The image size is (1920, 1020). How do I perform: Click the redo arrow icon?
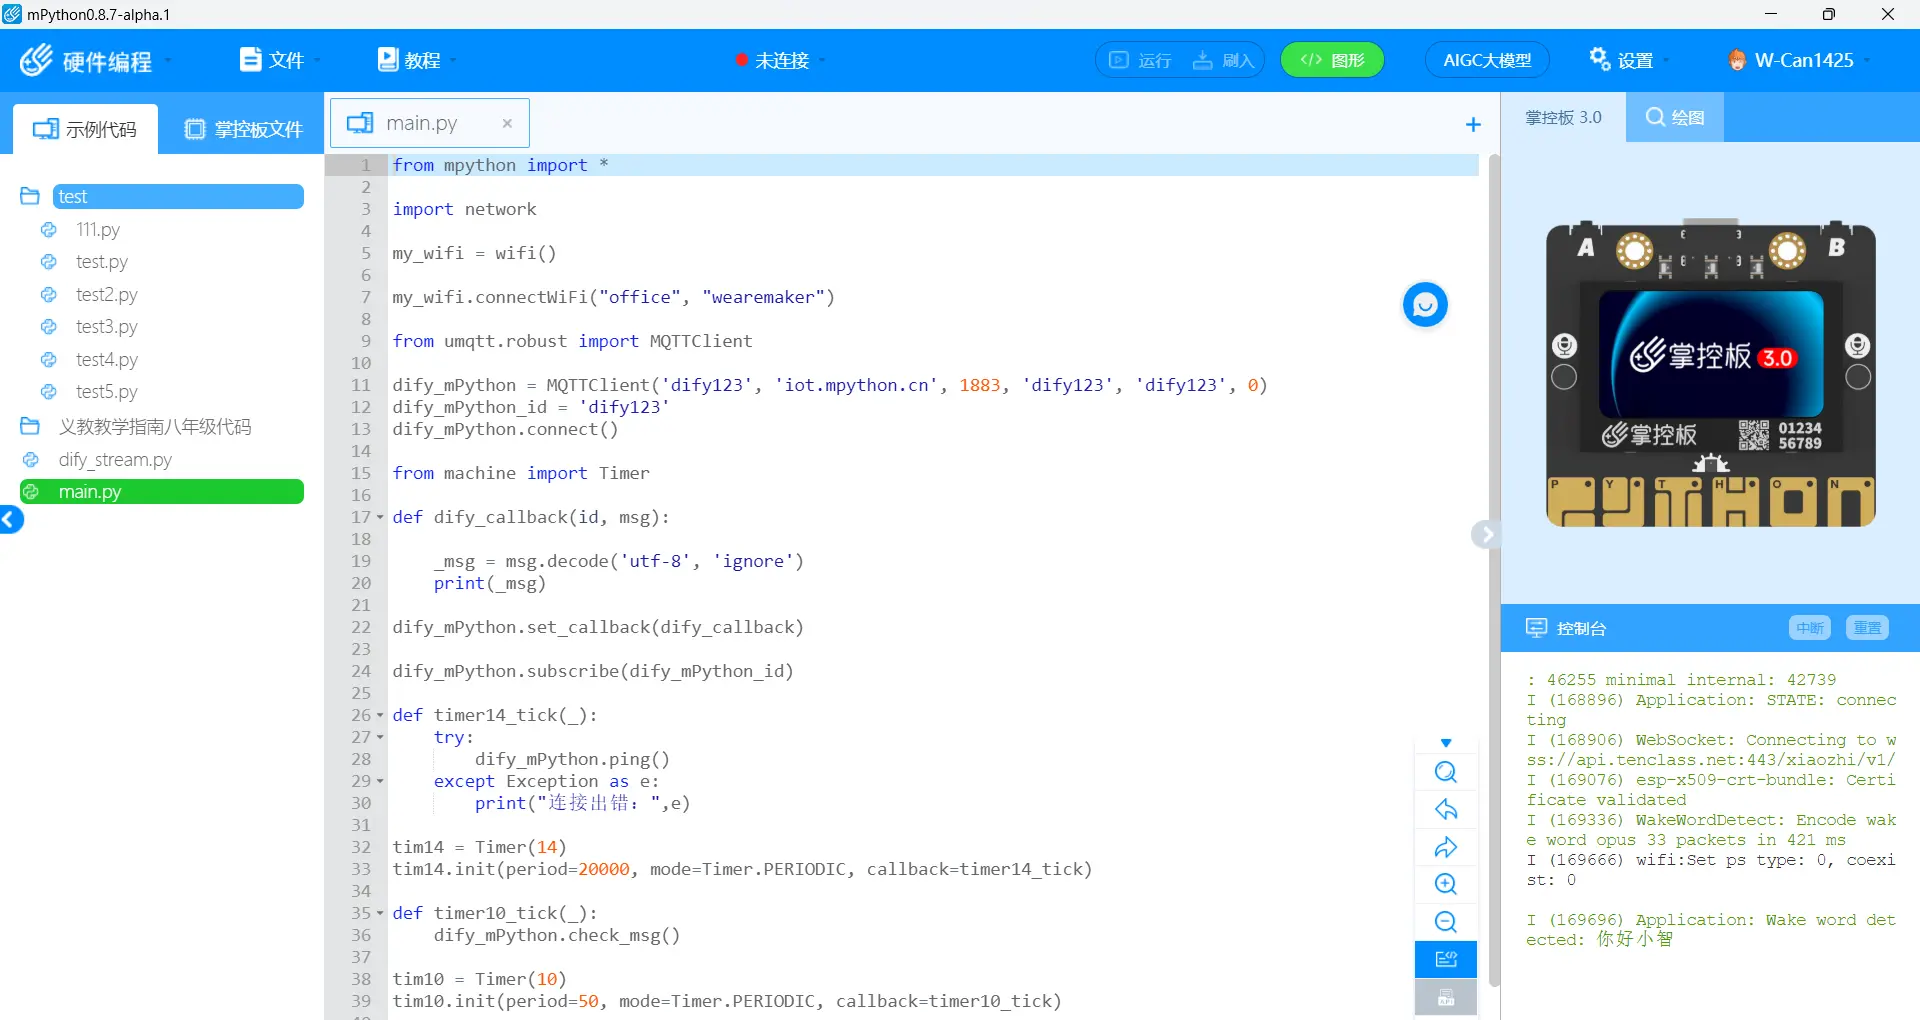(x=1445, y=848)
